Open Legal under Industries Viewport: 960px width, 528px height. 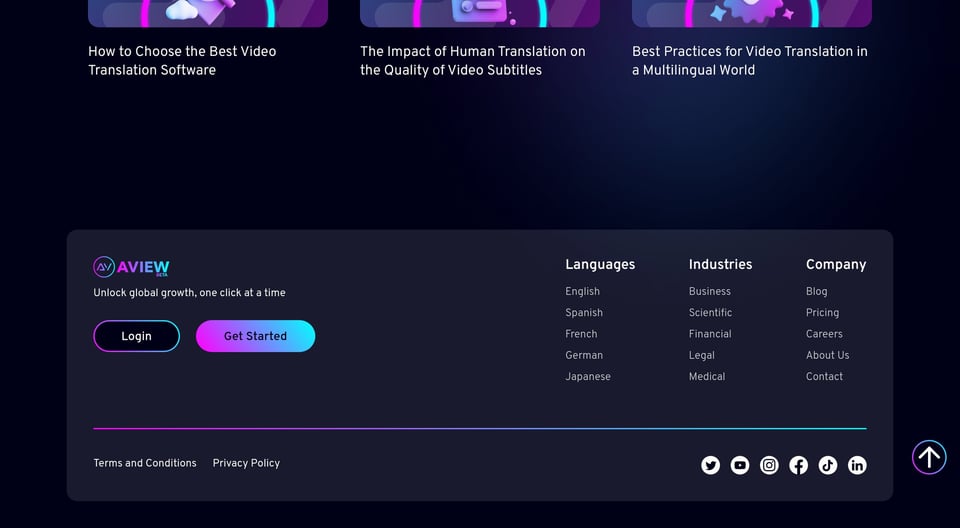click(702, 355)
